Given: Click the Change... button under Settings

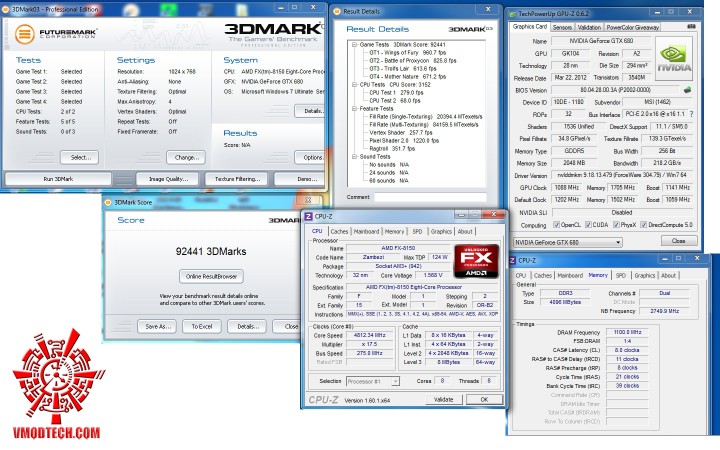Looking at the screenshot, I should (x=186, y=158).
